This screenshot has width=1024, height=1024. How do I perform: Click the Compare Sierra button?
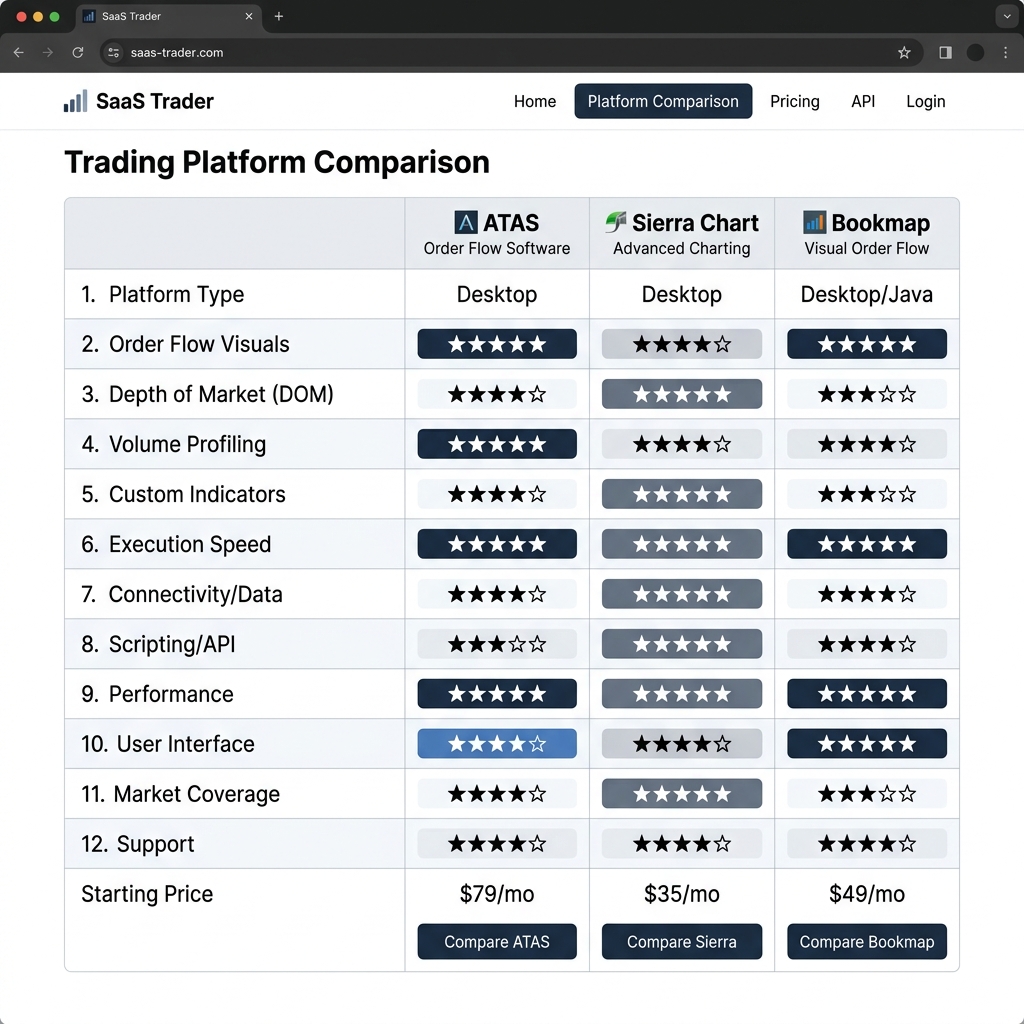click(682, 941)
